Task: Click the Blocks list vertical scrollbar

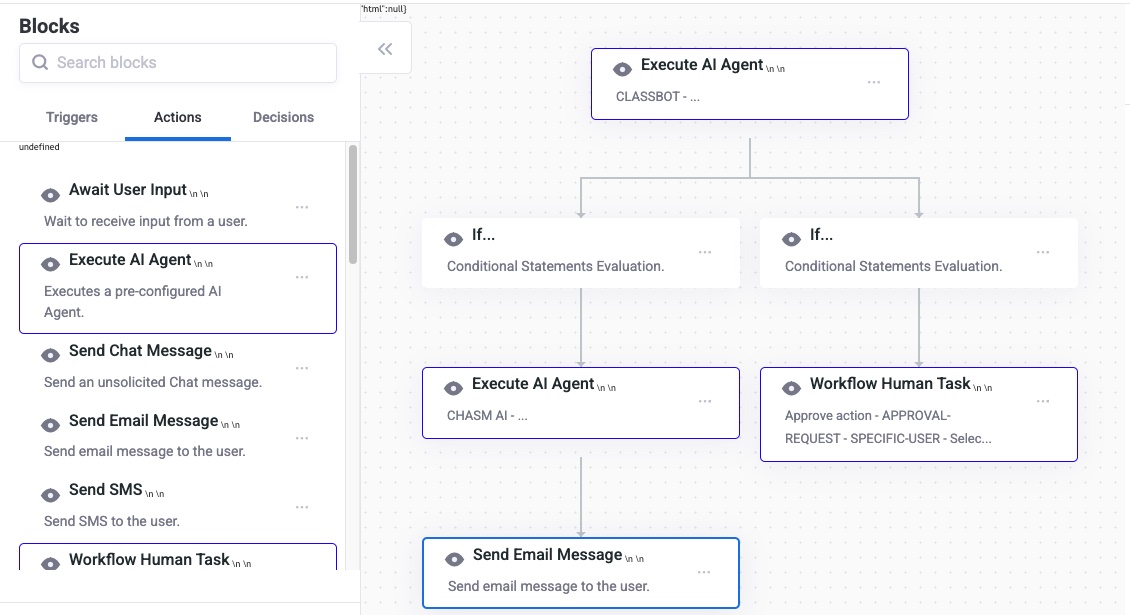Action: point(352,204)
